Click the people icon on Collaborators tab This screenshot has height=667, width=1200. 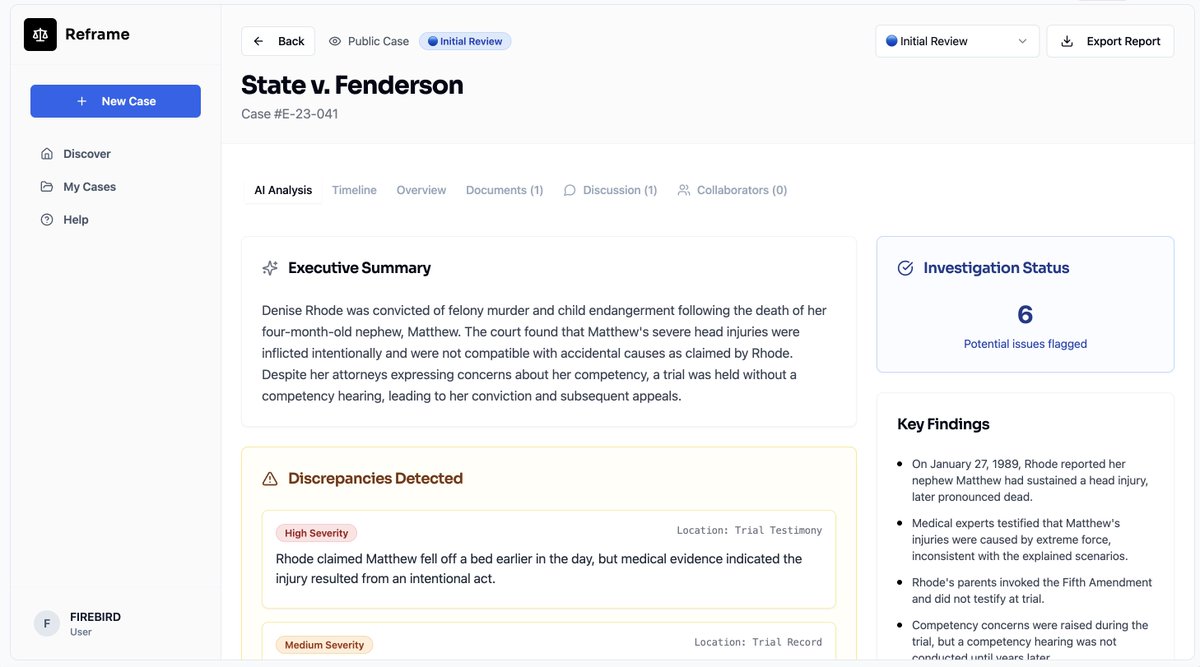pyautogui.click(x=683, y=189)
